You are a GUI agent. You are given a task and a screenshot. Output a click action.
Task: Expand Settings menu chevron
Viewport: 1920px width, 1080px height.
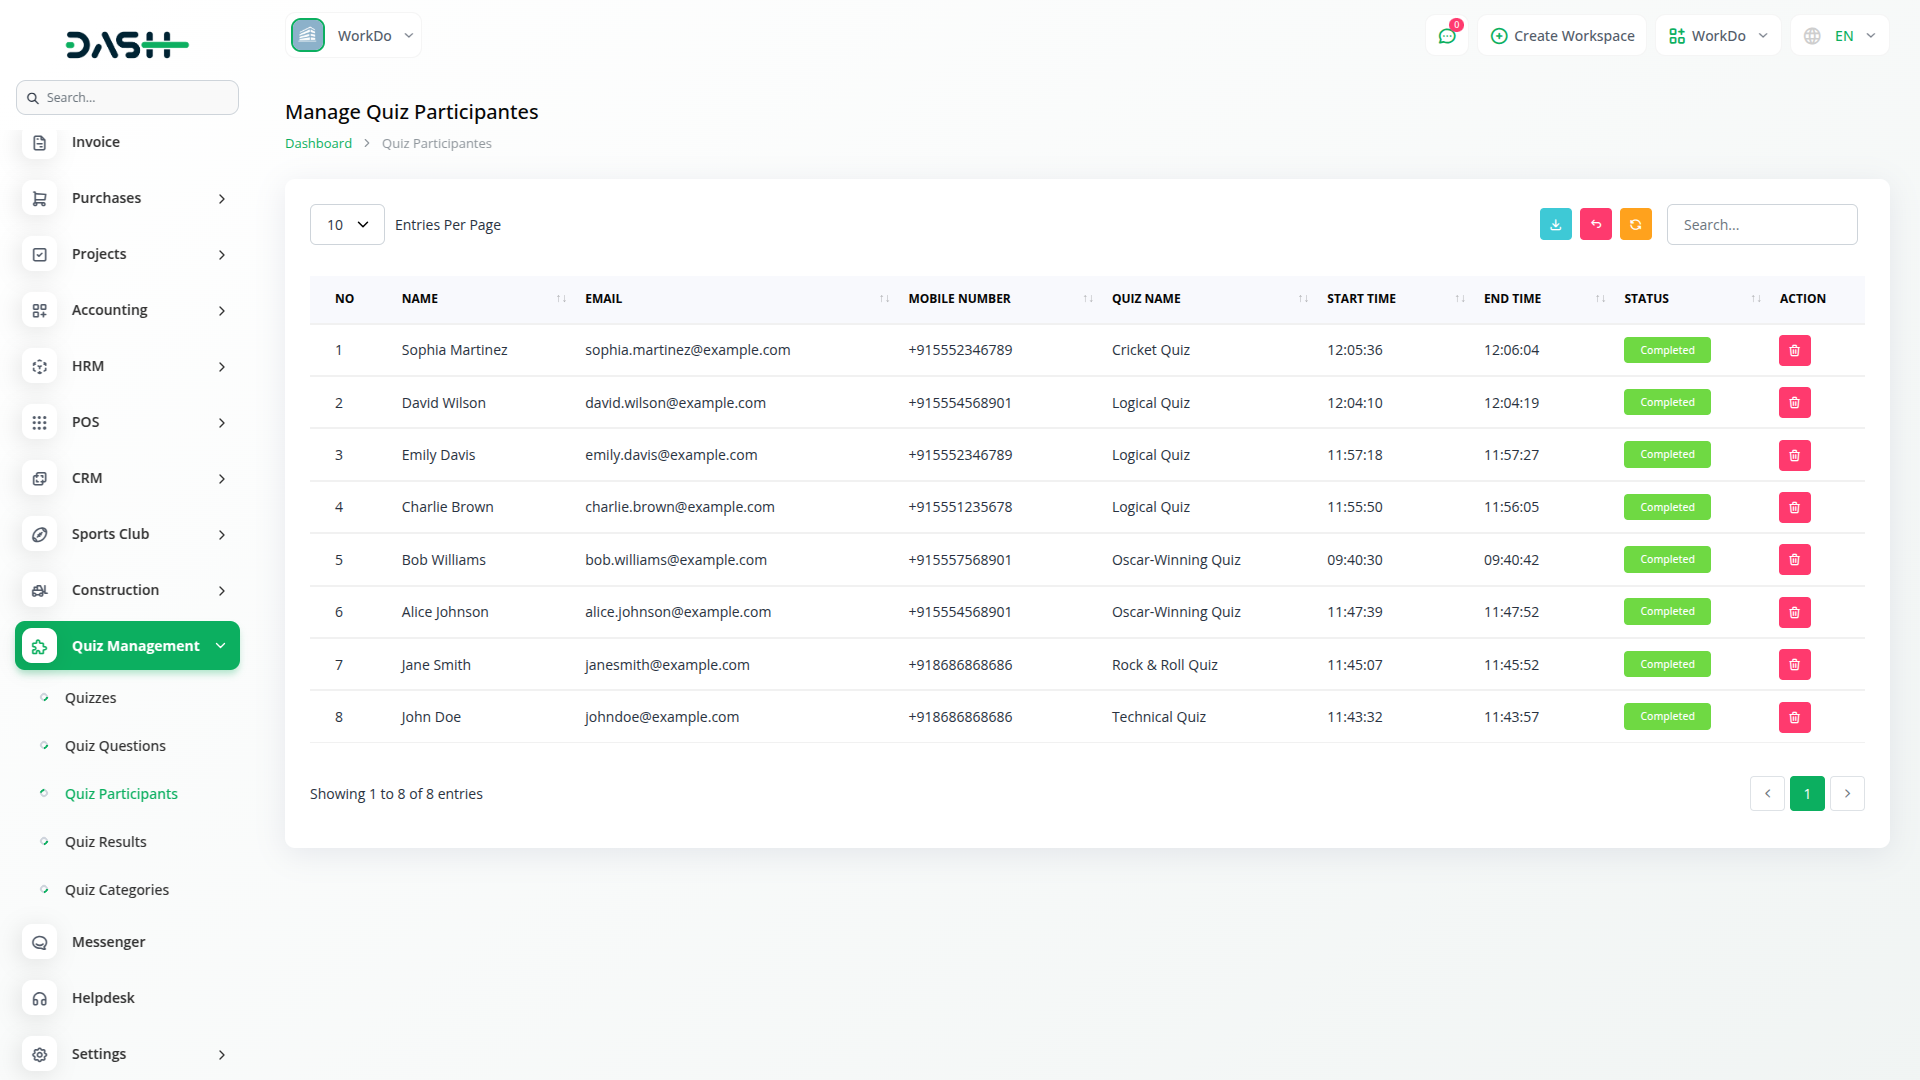[x=222, y=1055]
